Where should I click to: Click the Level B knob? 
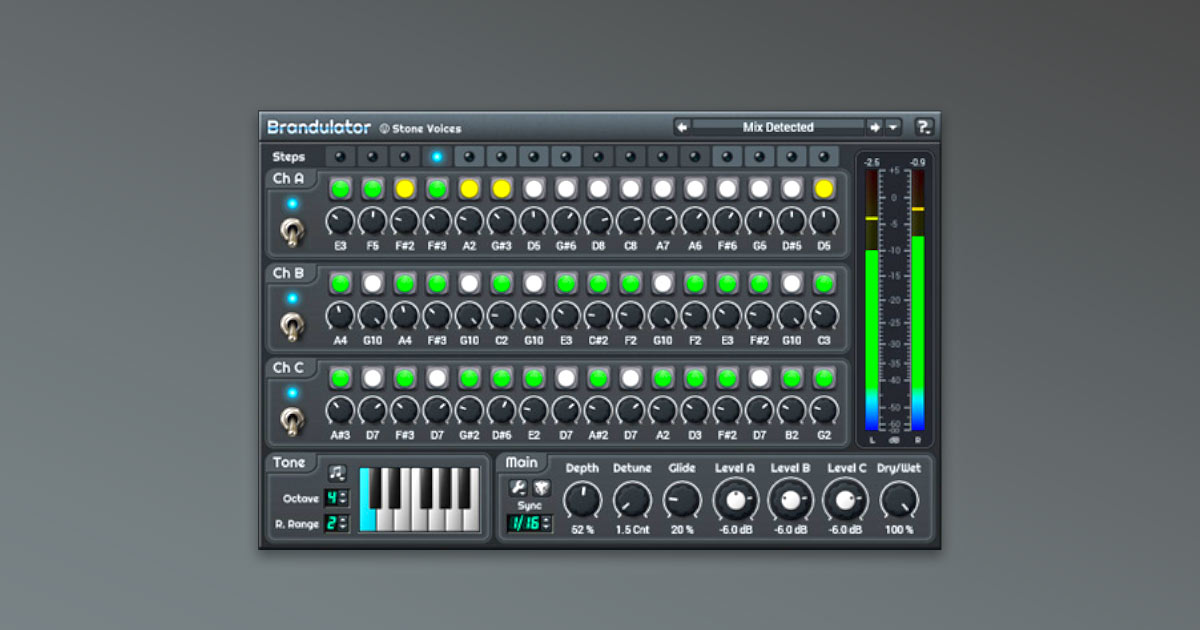[x=791, y=500]
